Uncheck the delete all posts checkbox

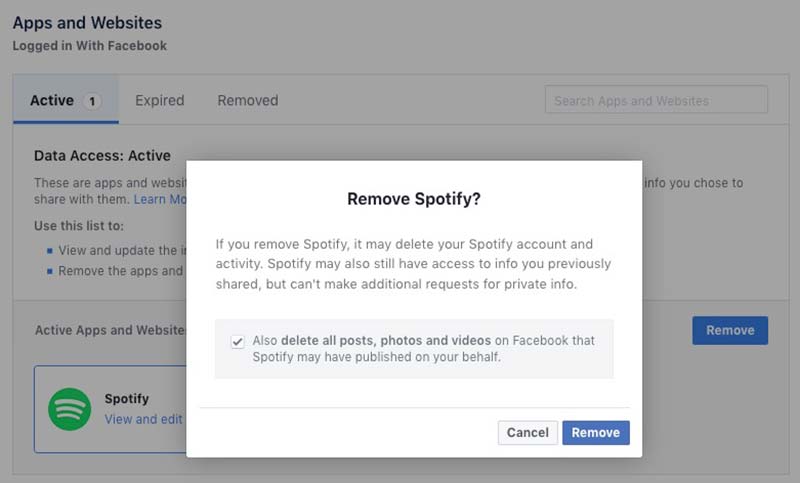point(237,341)
